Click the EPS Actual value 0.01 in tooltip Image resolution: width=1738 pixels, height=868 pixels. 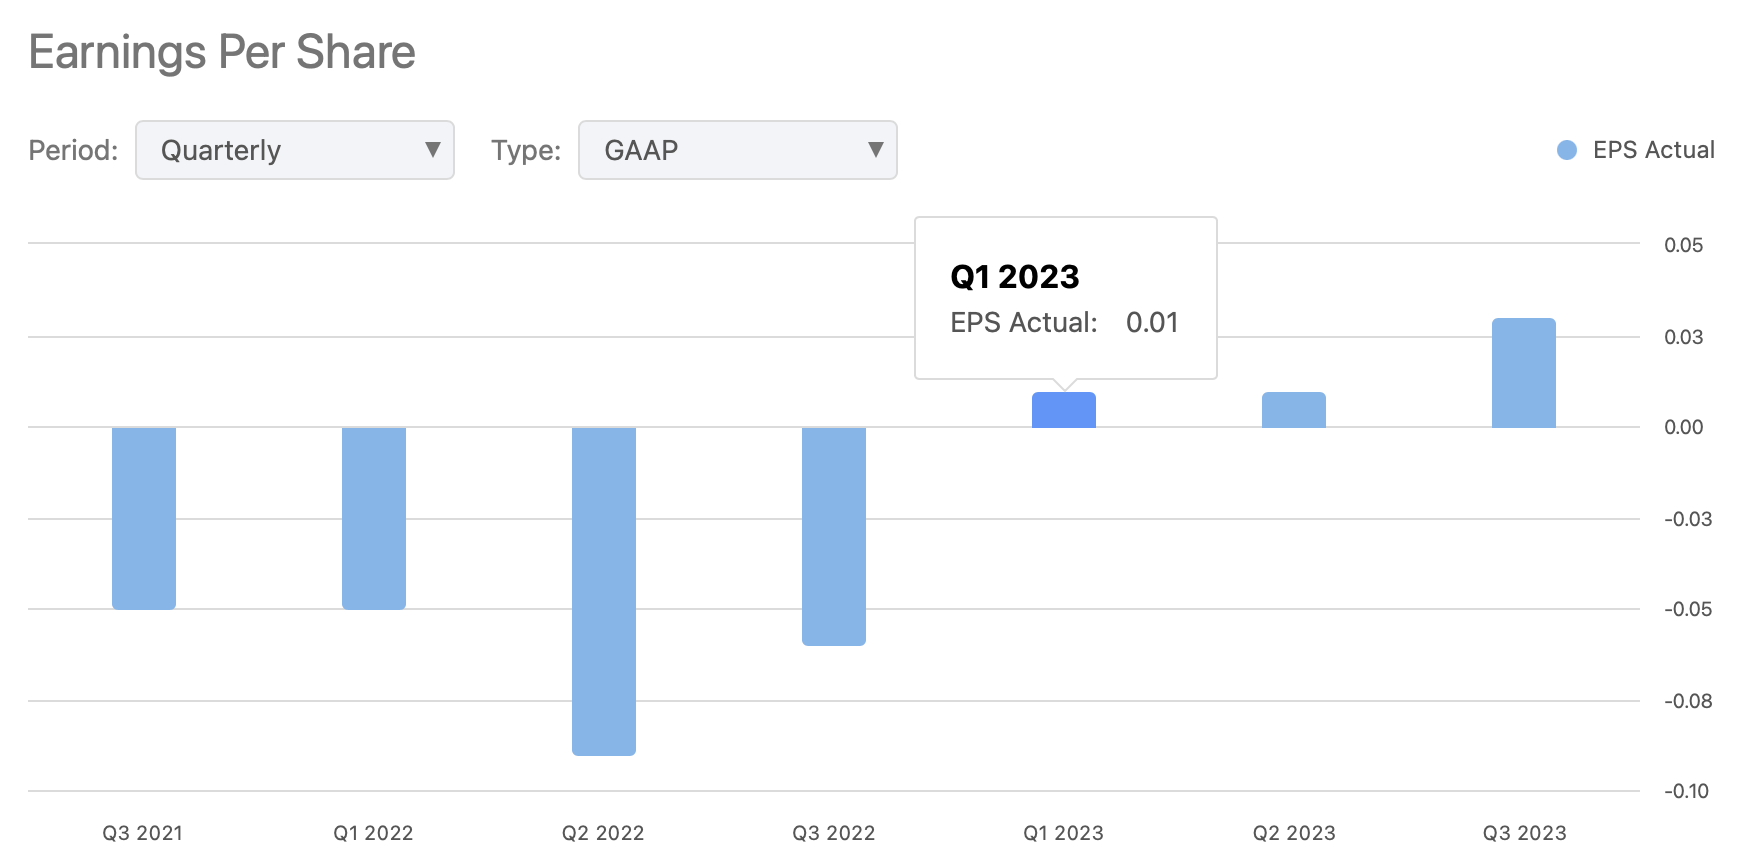[1152, 322]
